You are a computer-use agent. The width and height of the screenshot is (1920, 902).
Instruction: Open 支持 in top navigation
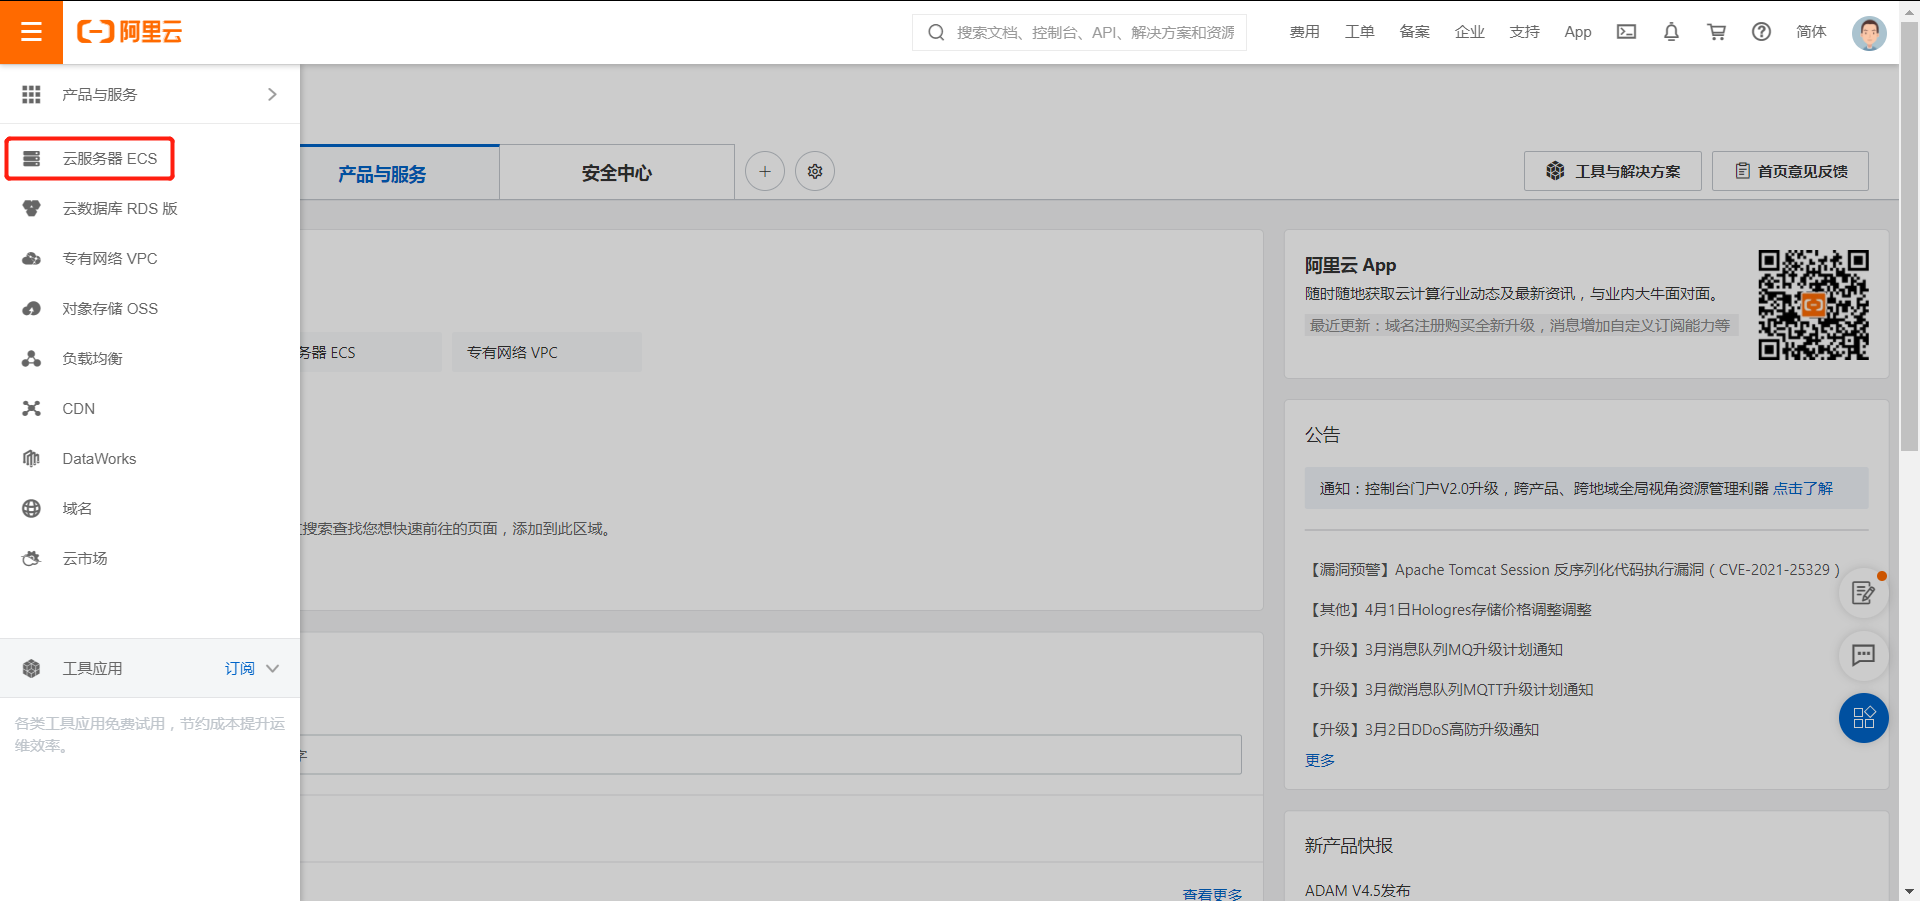pos(1524,32)
